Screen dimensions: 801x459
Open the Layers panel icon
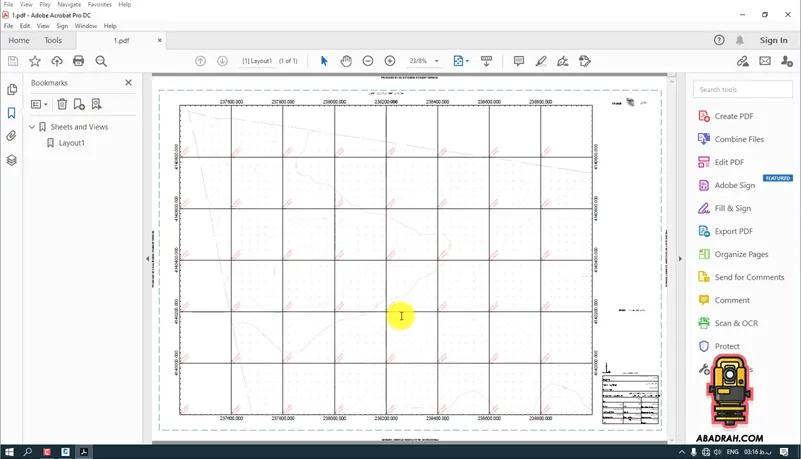coord(12,159)
